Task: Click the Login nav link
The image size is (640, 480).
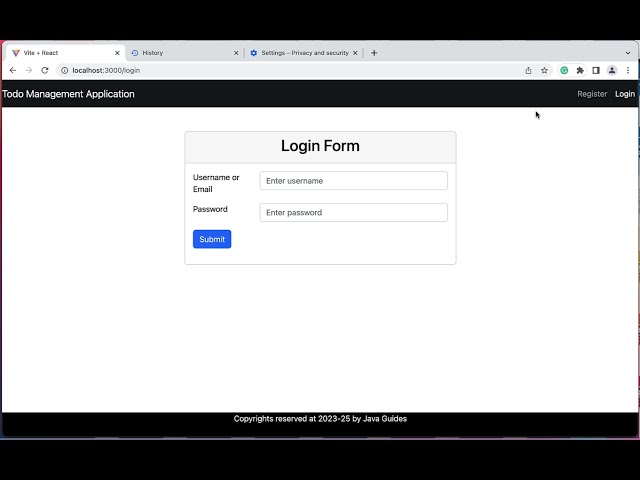Action: point(625,94)
